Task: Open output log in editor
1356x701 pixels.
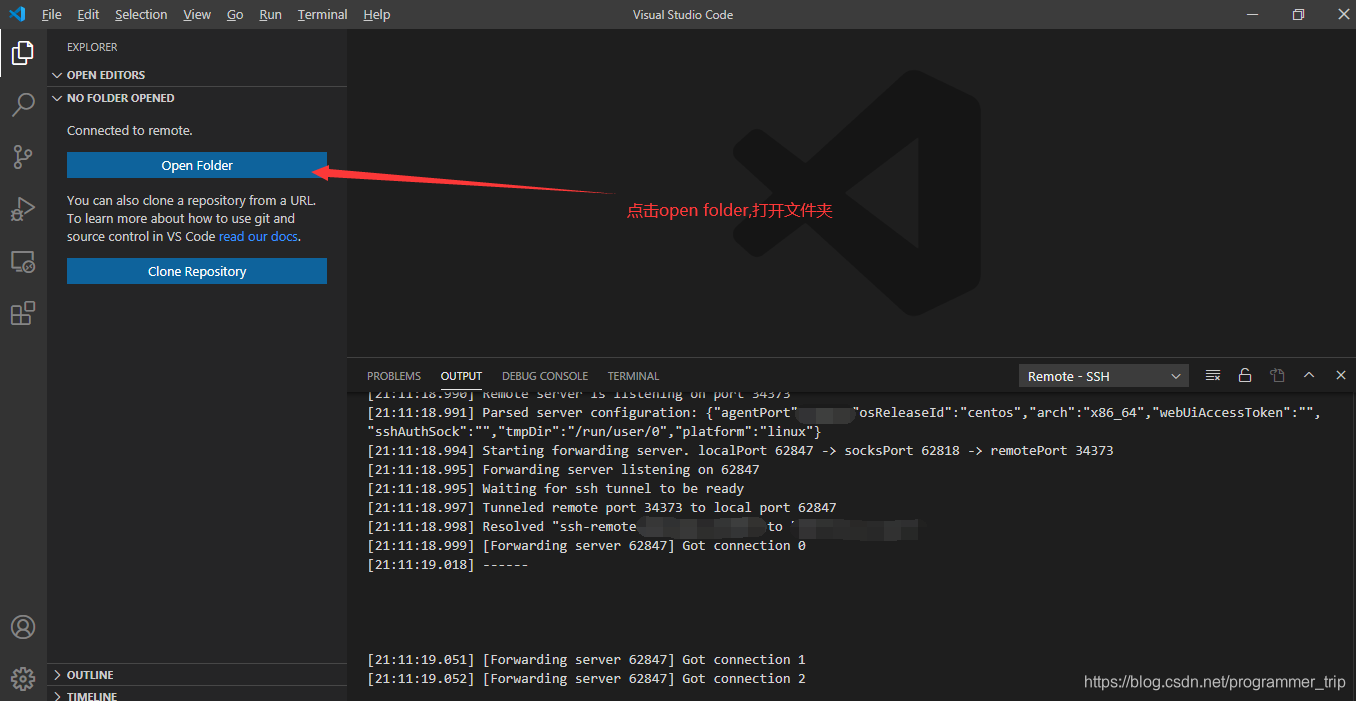Action: coord(1277,376)
